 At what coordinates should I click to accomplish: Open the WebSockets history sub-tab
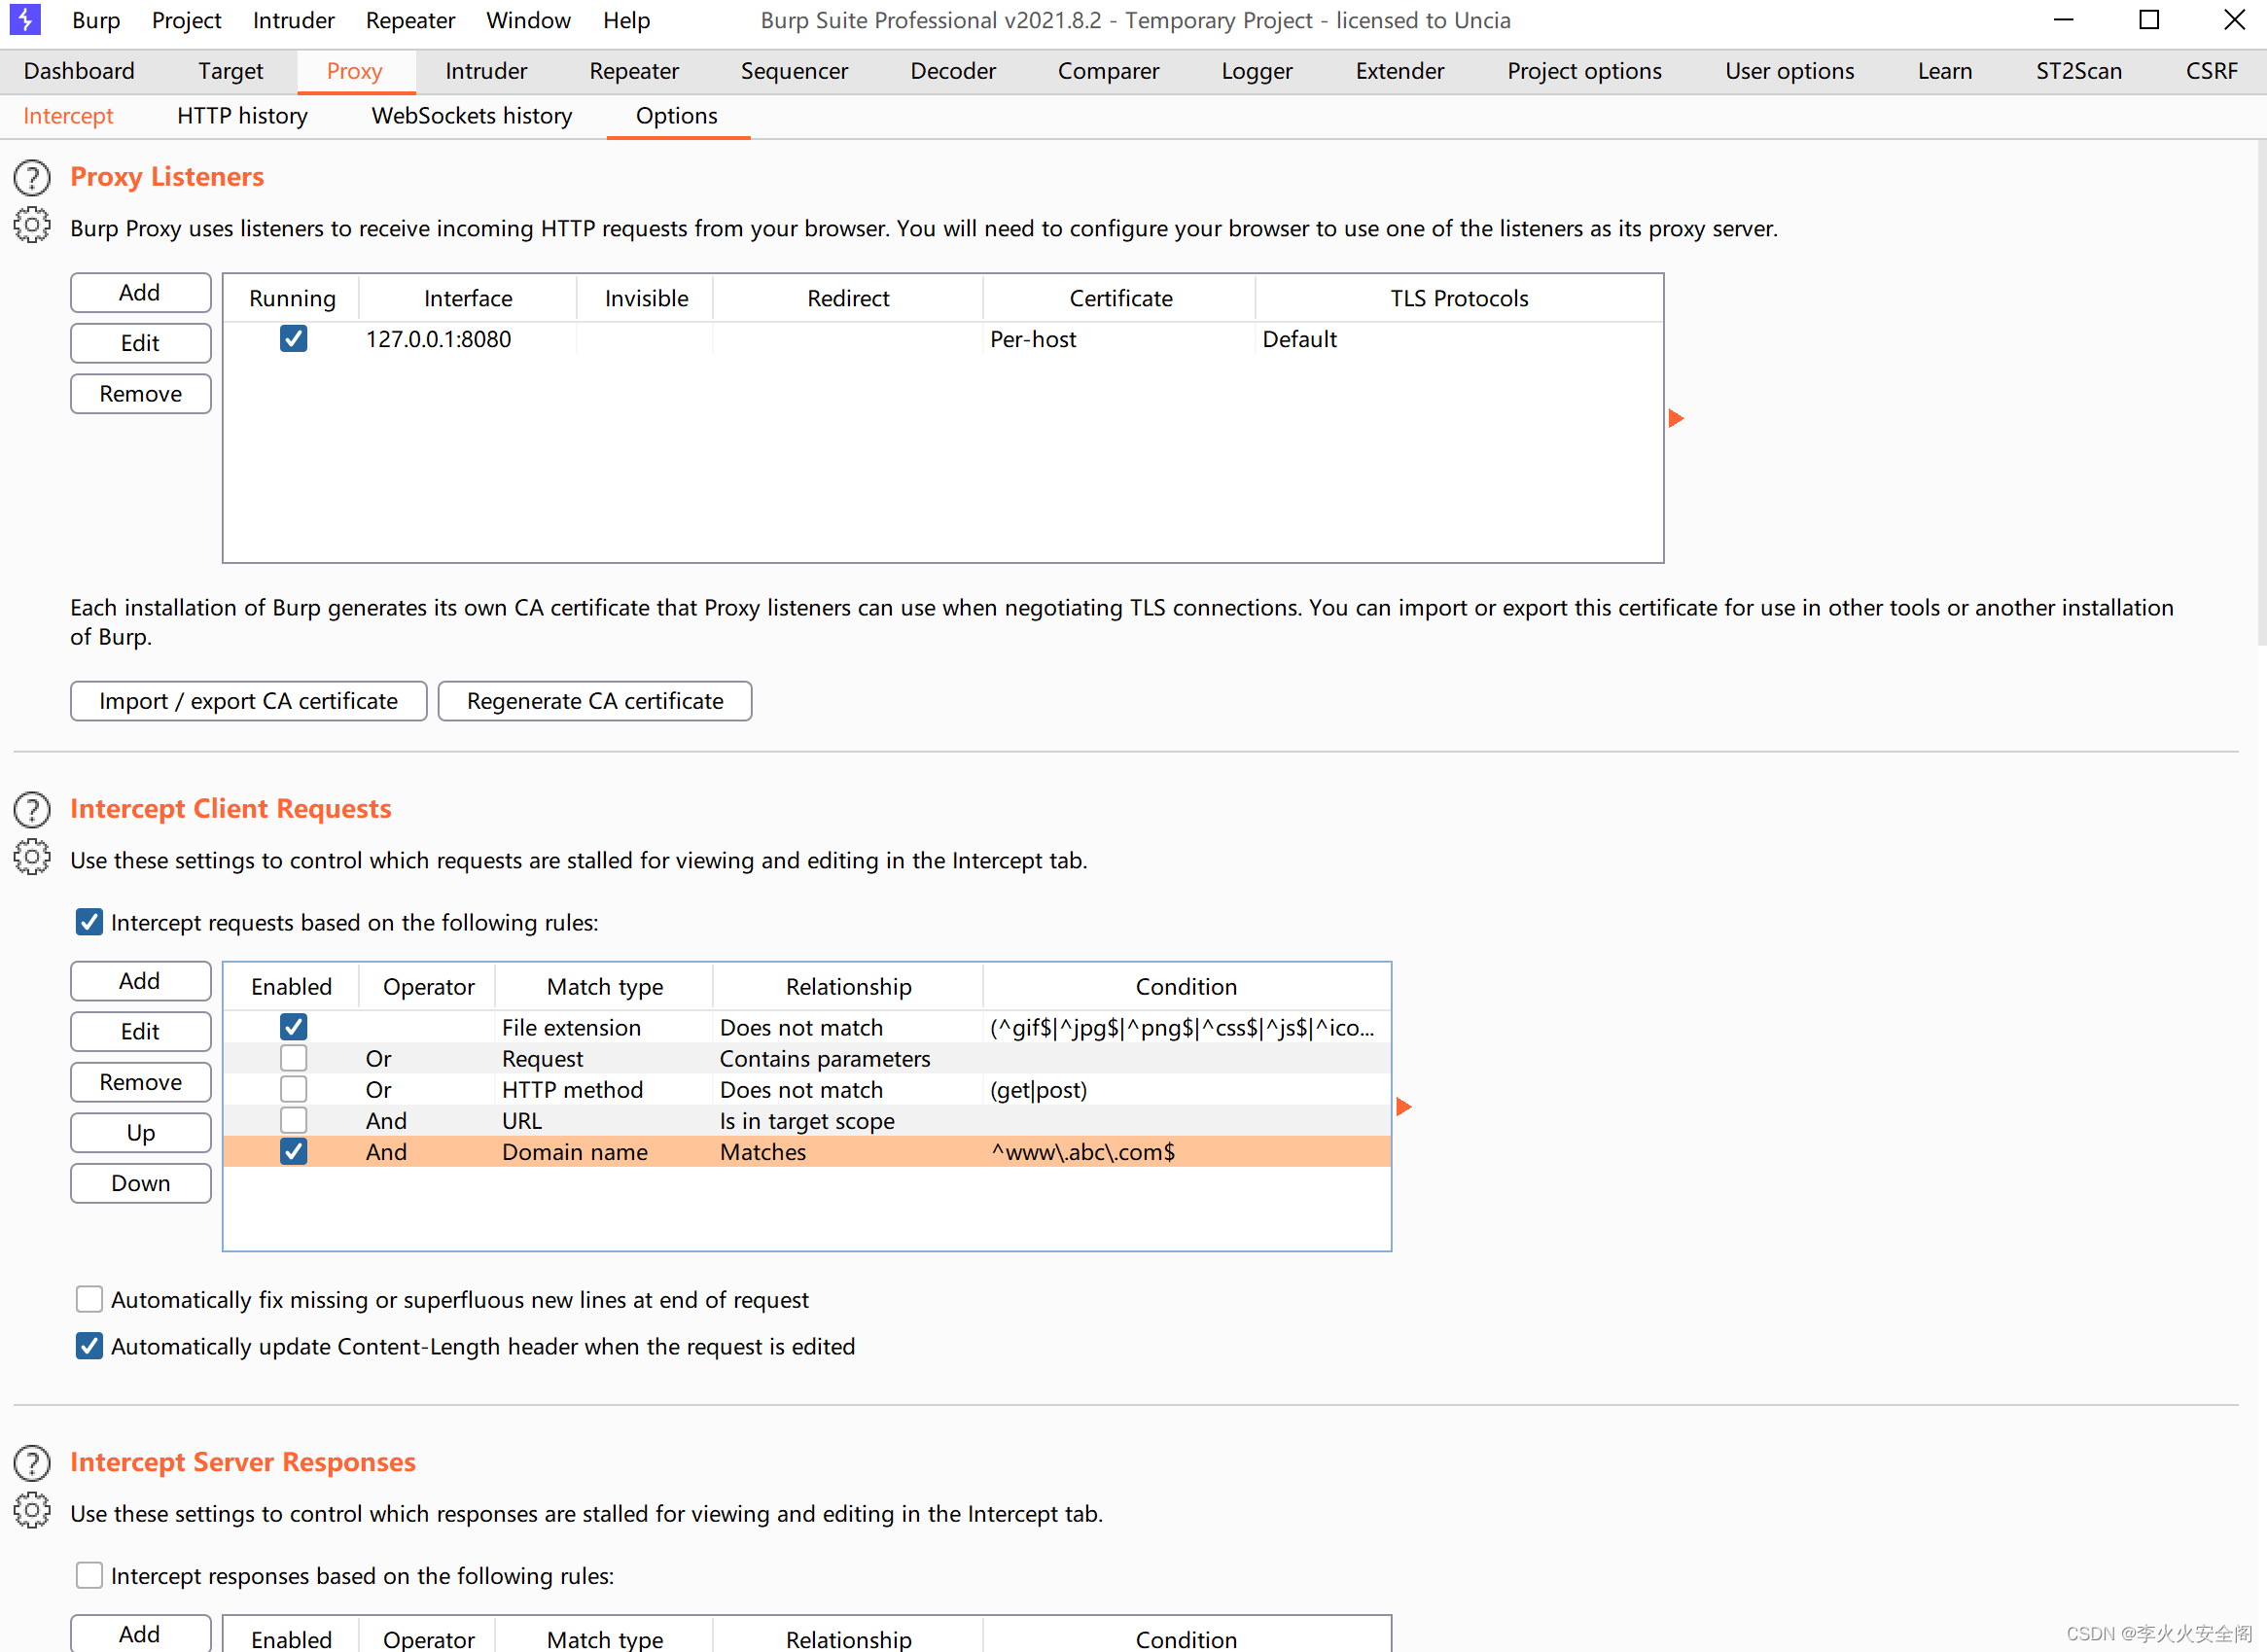click(472, 116)
